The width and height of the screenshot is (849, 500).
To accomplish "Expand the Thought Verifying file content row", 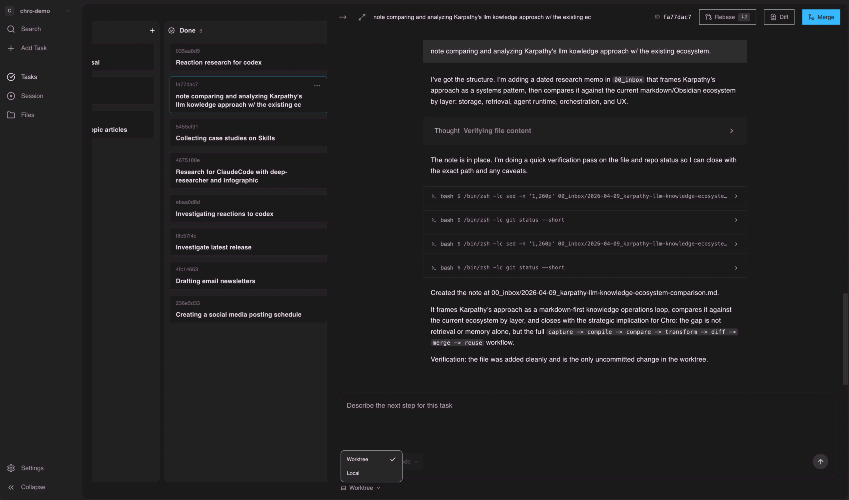I will (x=585, y=131).
